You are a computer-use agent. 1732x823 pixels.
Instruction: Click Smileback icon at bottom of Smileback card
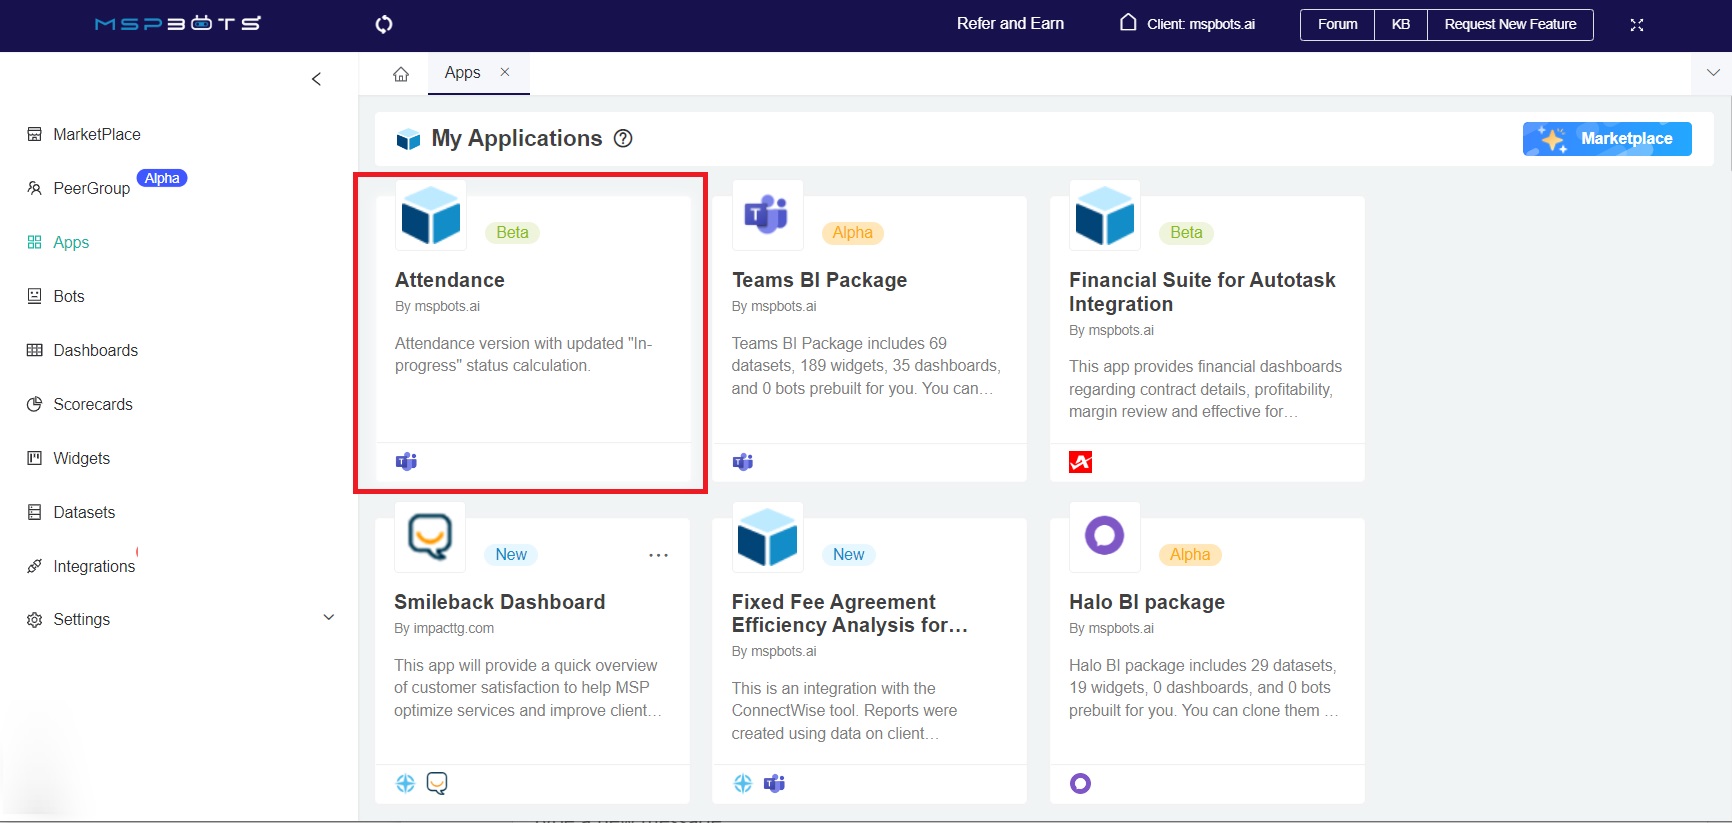pyautogui.click(x=437, y=783)
